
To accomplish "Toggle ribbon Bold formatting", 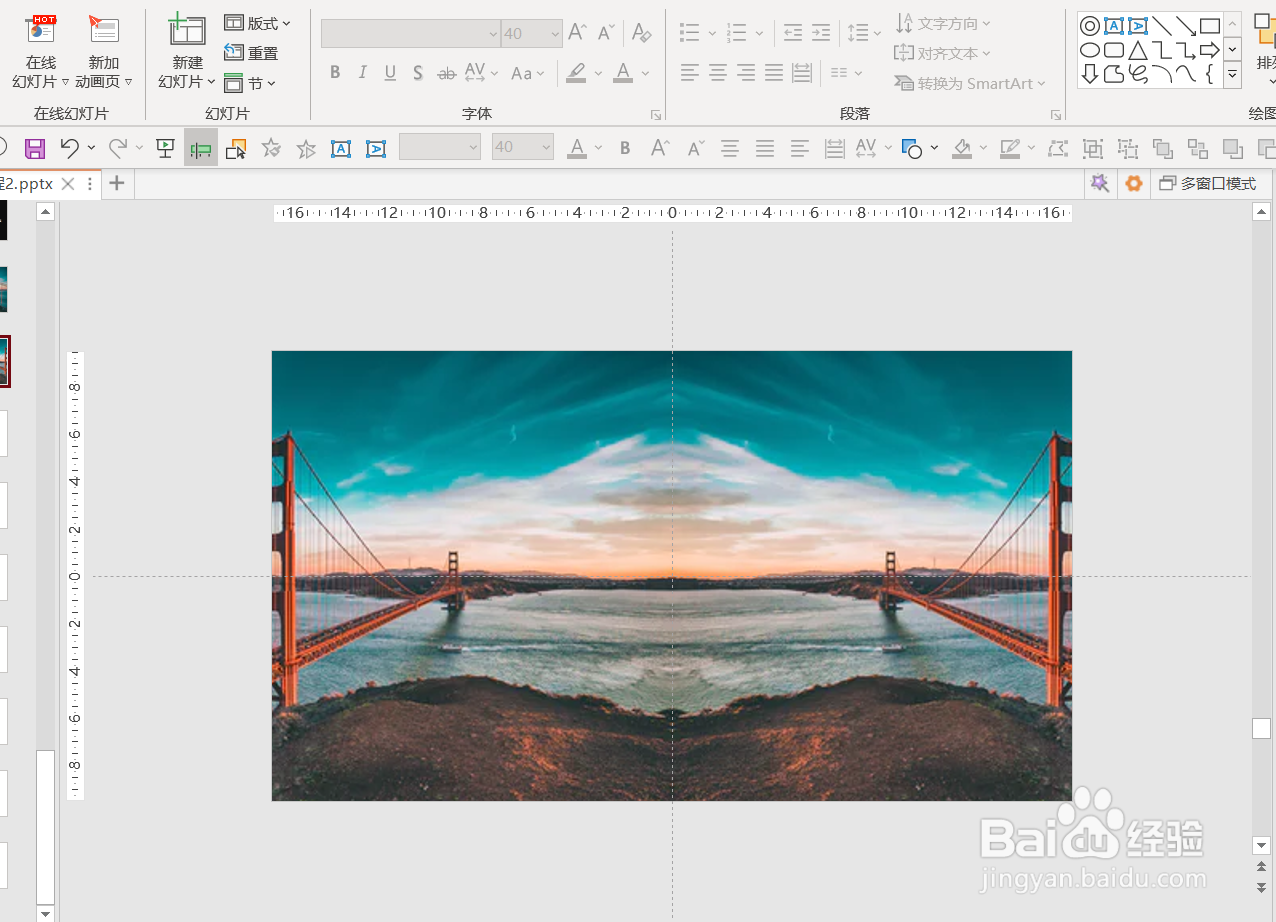I will [x=335, y=72].
